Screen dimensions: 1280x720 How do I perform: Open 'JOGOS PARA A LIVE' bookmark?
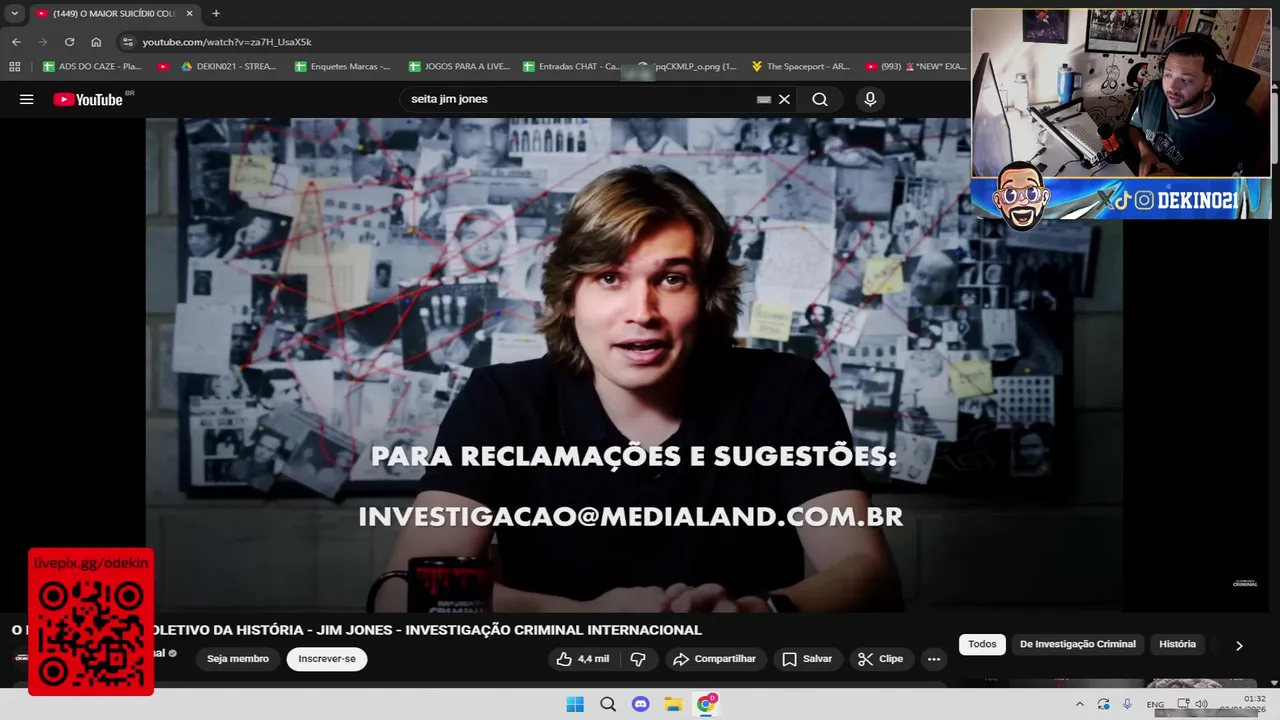pos(459,67)
